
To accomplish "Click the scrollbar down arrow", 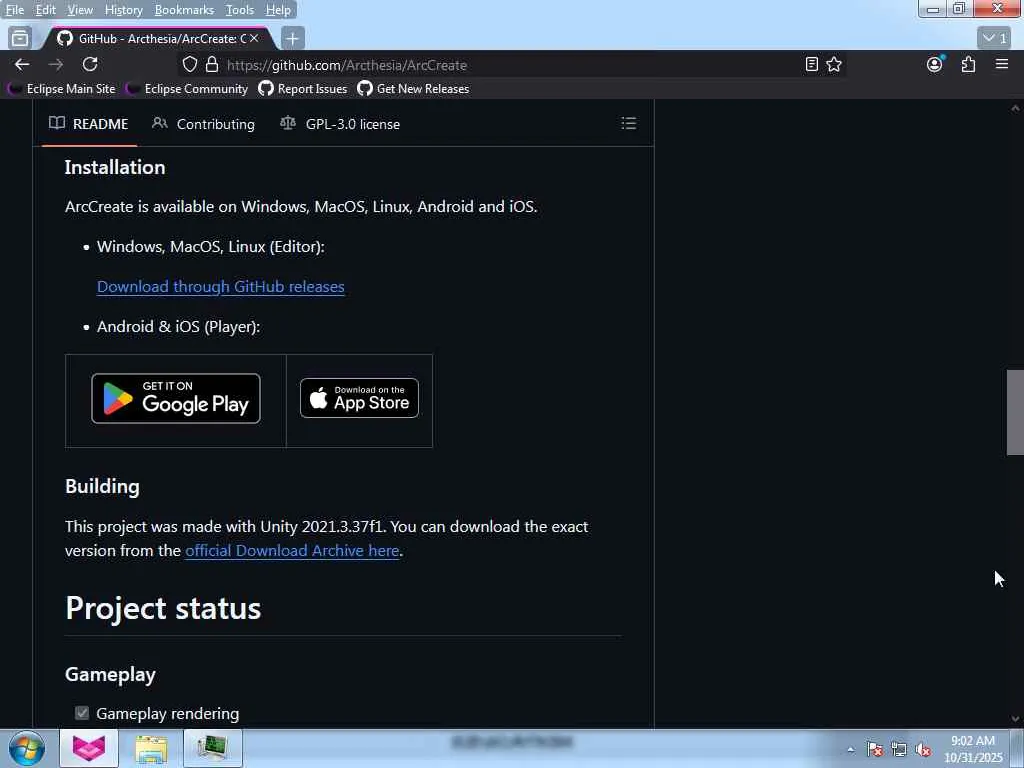I will (1015, 719).
